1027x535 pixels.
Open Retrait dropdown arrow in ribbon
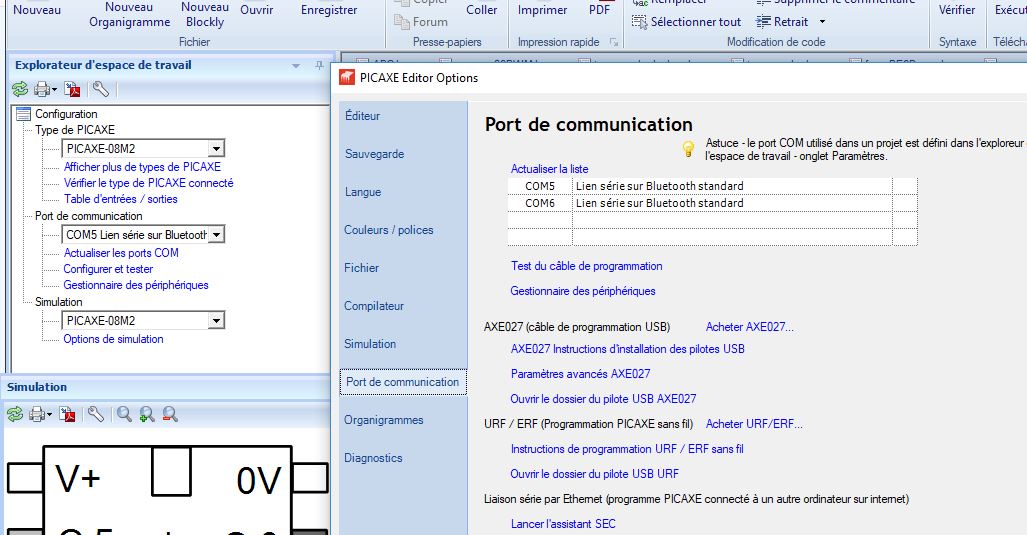click(x=823, y=22)
